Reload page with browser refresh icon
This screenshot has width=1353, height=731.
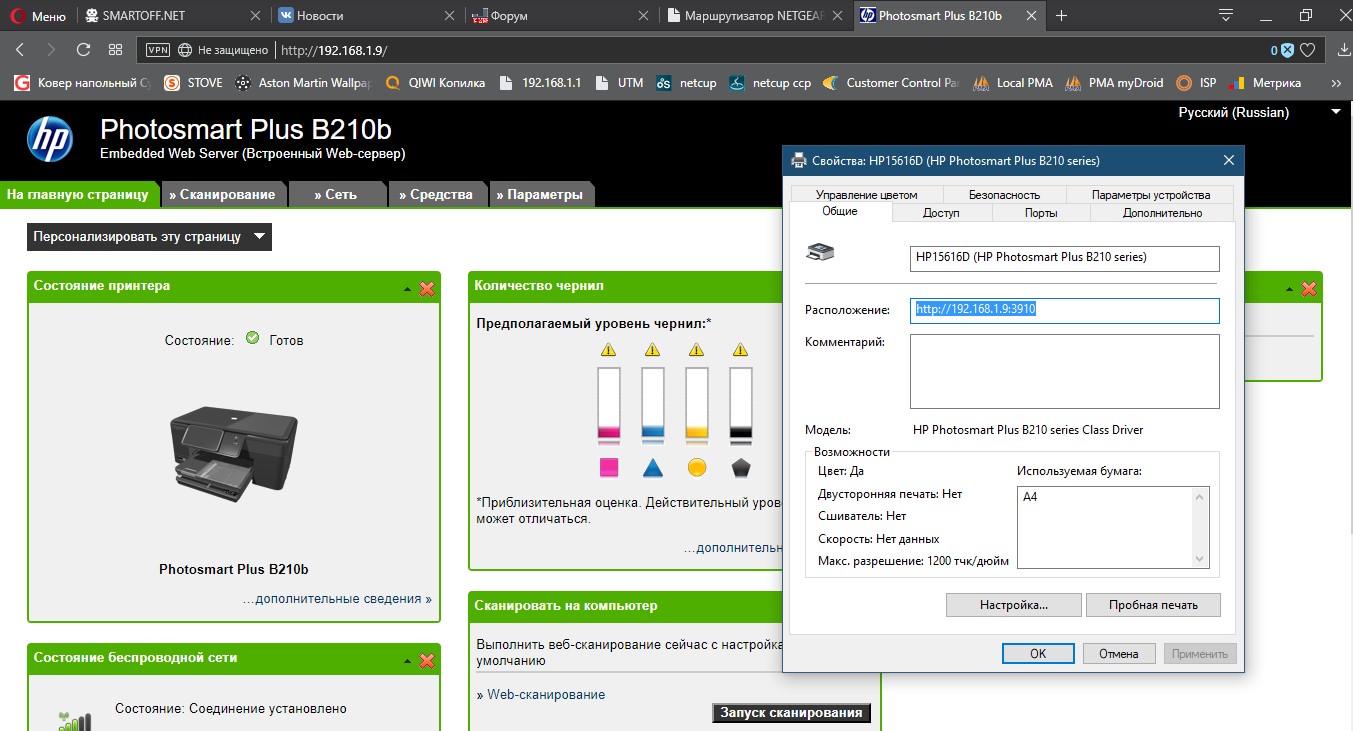click(x=83, y=49)
